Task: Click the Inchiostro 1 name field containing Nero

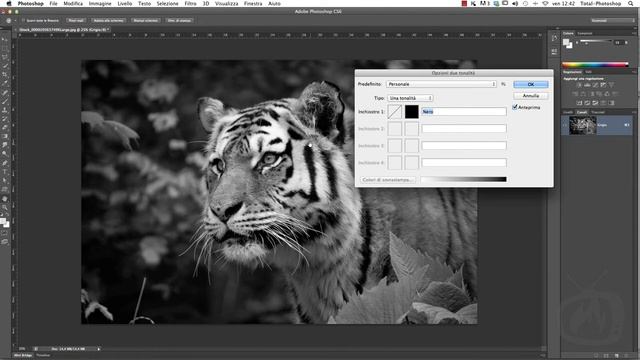Action: 464,111
